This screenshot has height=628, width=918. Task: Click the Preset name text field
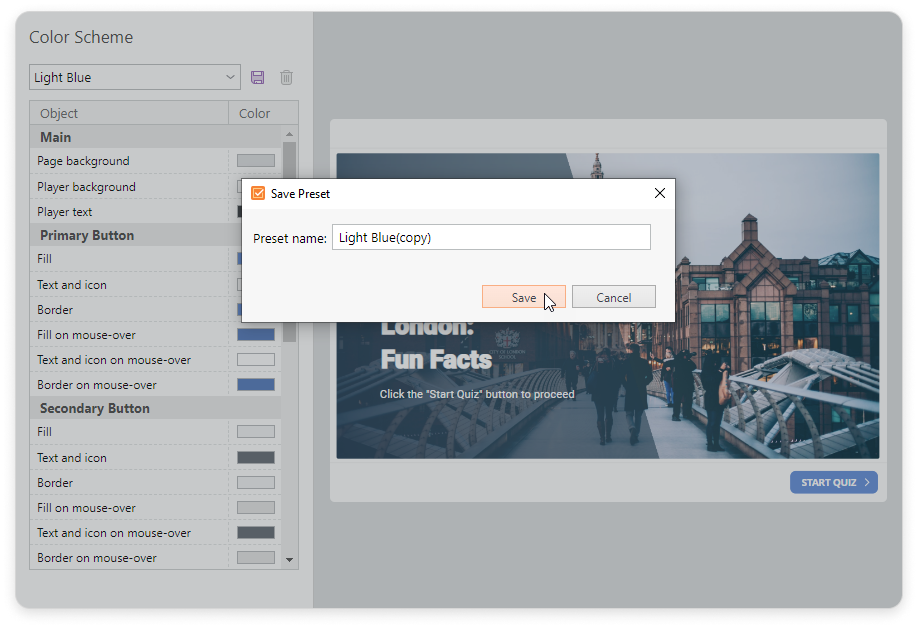[x=490, y=237]
